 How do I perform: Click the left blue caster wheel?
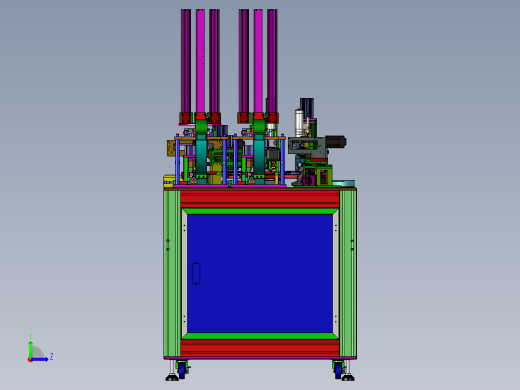pyautogui.click(x=182, y=371)
